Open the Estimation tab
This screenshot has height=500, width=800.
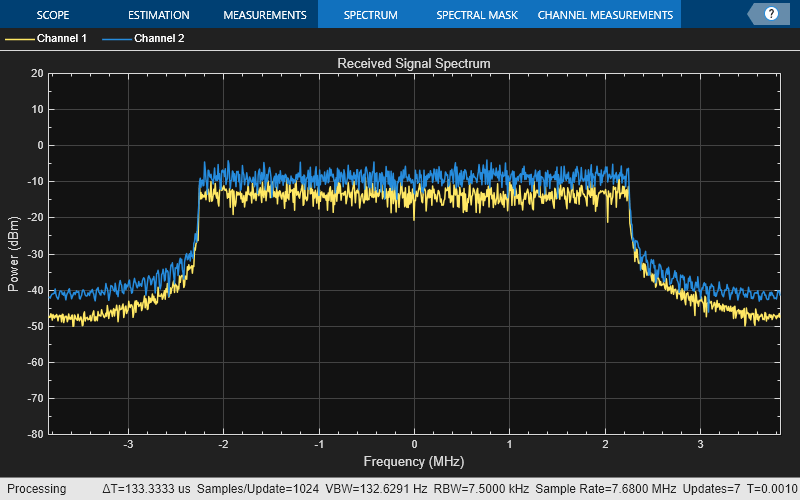(x=158, y=15)
